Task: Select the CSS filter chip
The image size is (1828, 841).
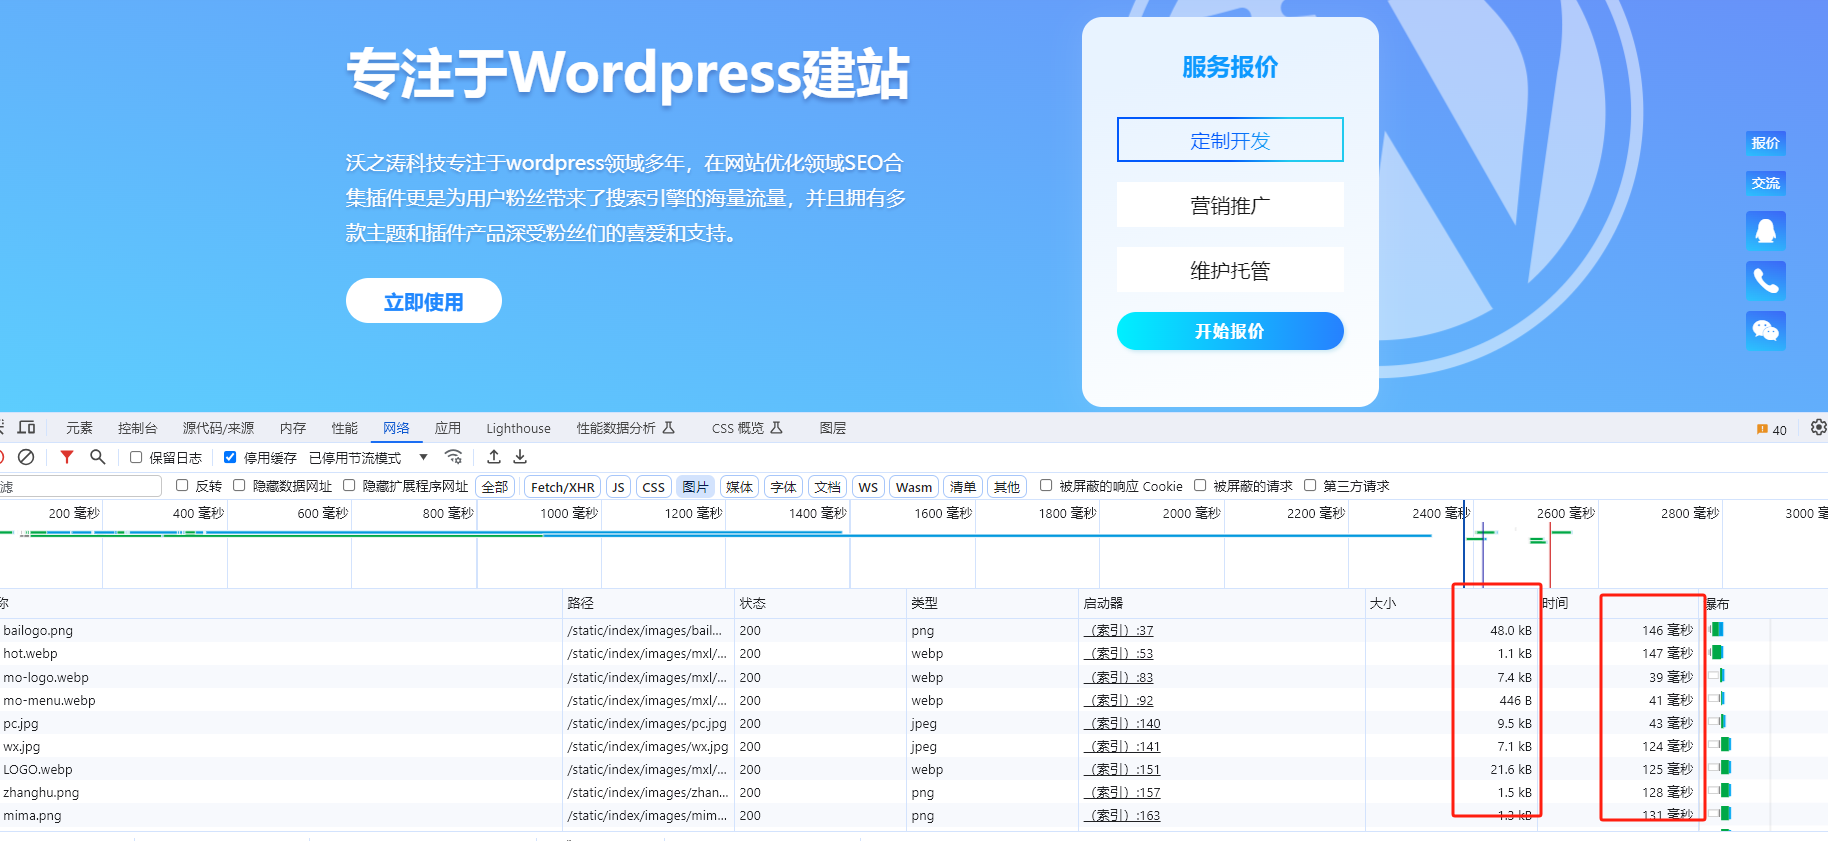Action: (x=653, y=487)
